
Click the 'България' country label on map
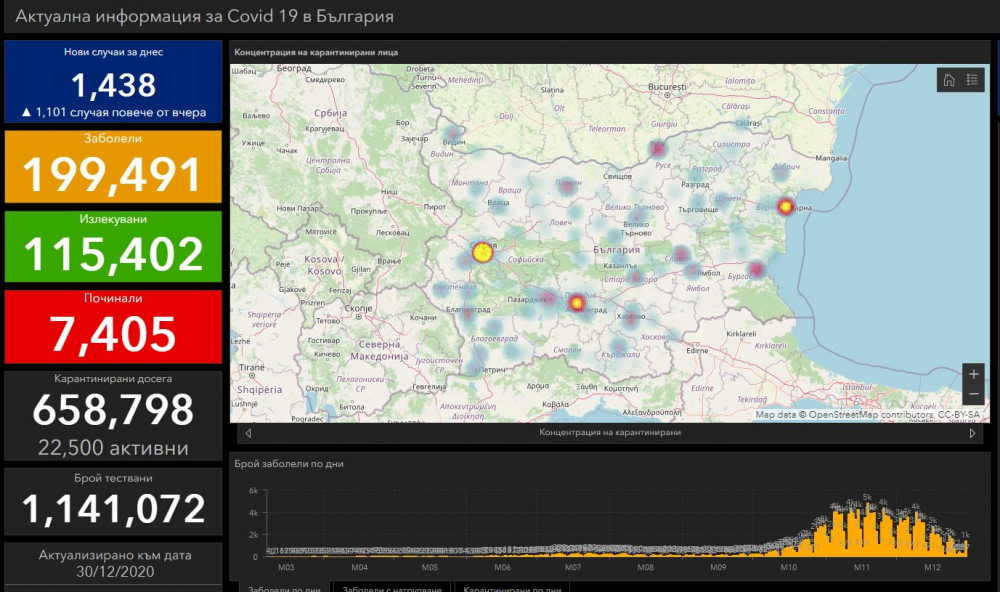pyautogui.click(x=616, y=249)
